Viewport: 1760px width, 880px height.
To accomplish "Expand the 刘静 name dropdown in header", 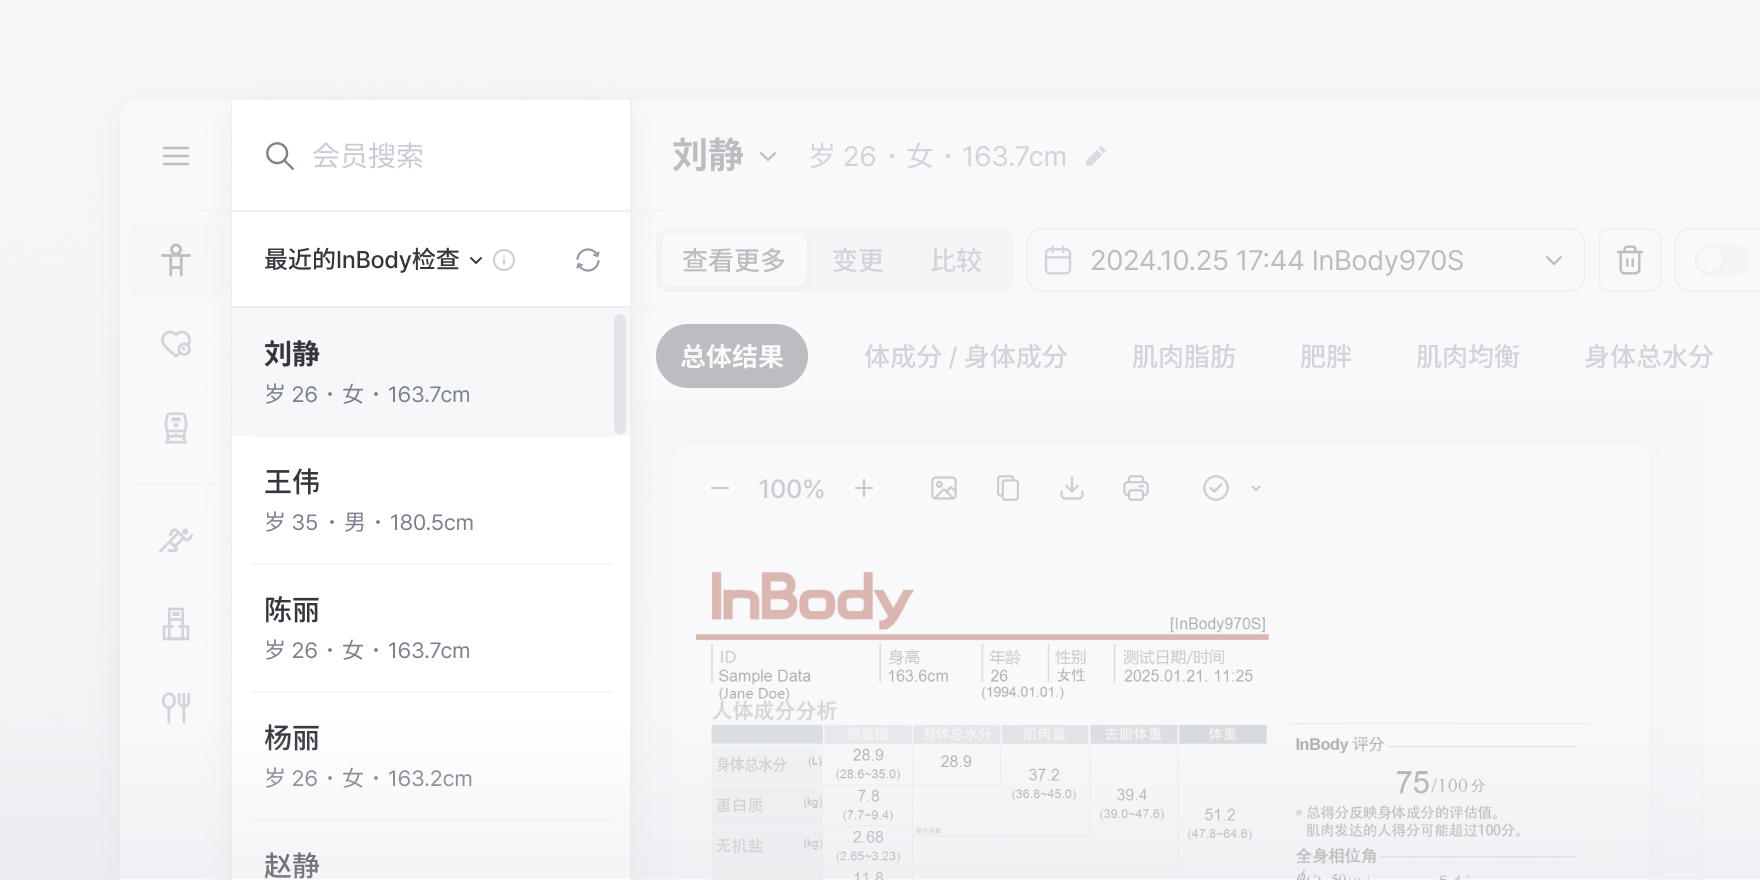I will [x=768, y=157].
